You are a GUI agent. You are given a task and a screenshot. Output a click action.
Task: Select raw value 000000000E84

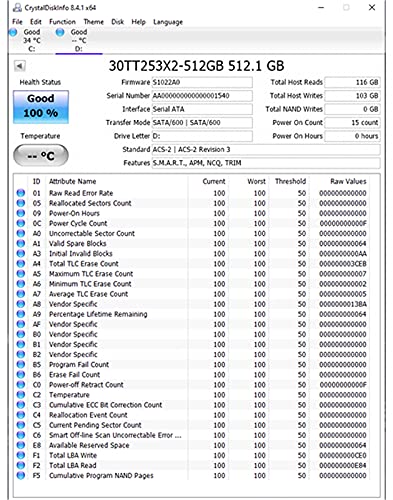click(x=343, y=465)
